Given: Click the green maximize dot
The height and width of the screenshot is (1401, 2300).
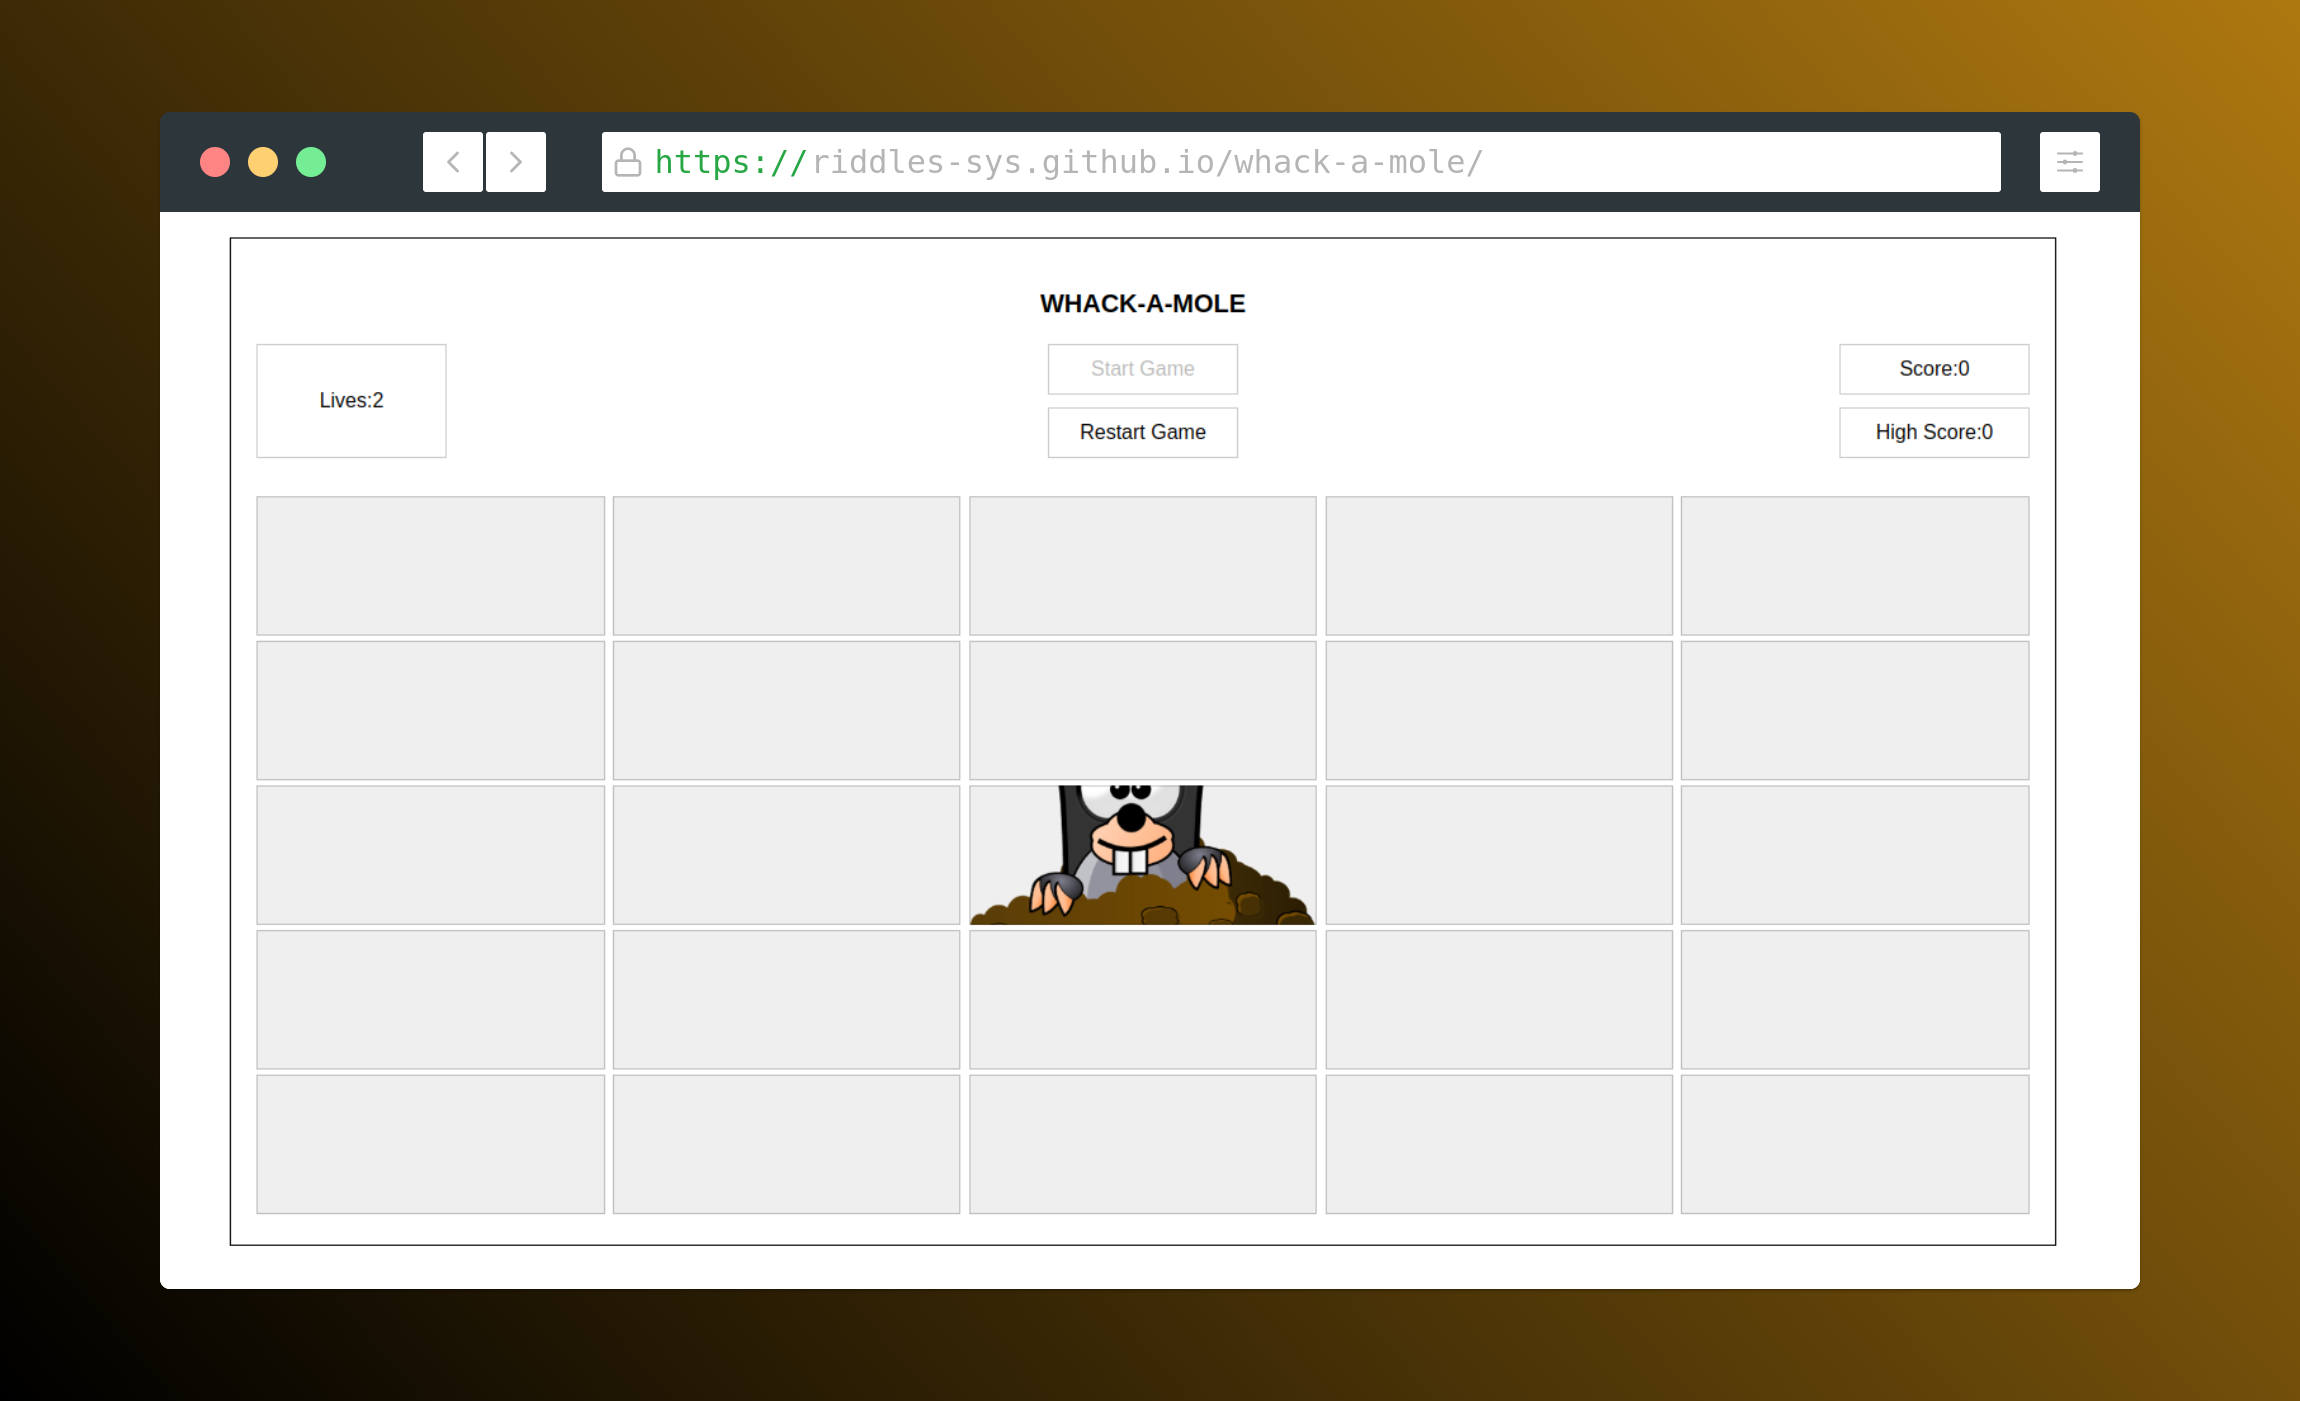Looking at the screenshot, I should [311, 162].
